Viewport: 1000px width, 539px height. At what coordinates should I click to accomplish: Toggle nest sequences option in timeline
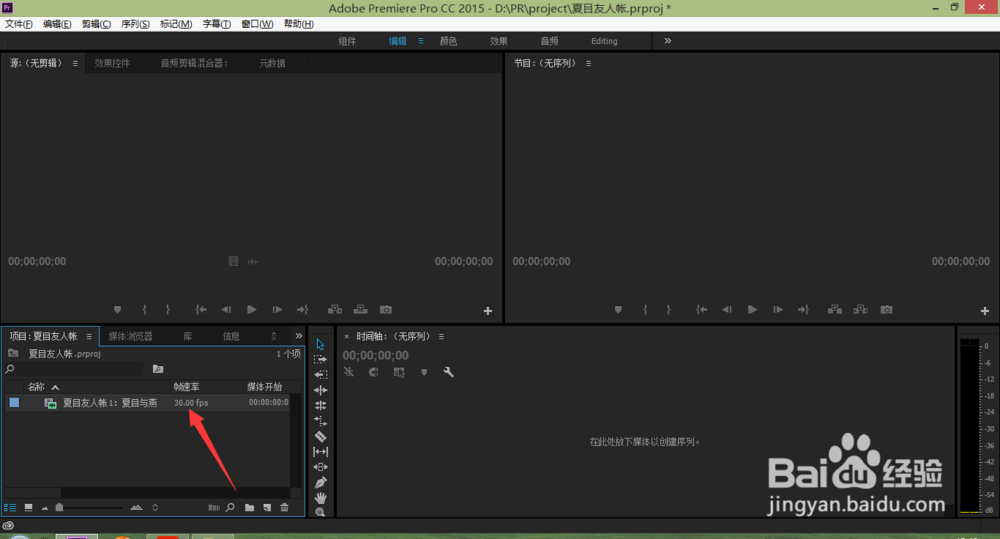point(349,372)
